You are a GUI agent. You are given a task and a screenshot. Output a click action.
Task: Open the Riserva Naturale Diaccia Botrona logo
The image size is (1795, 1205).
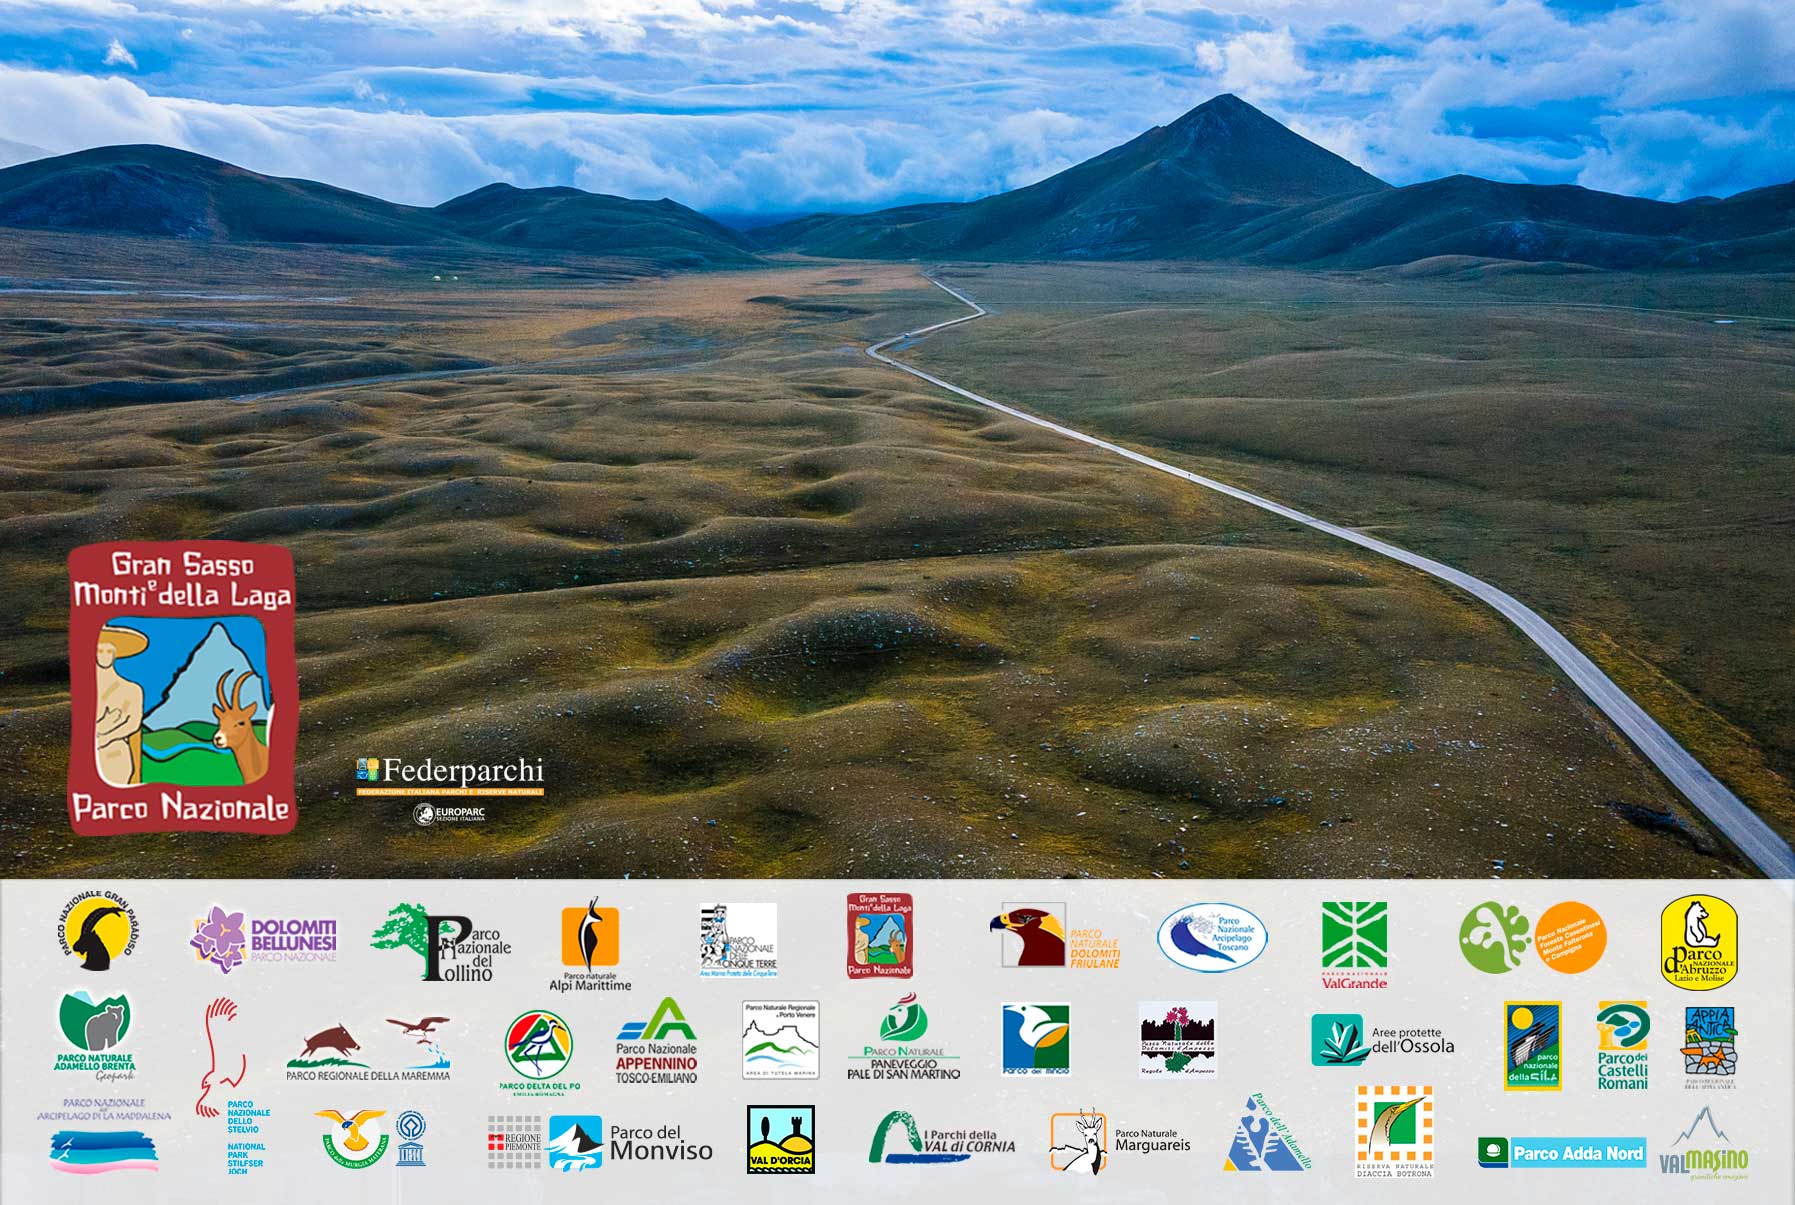point(1394,1131)
